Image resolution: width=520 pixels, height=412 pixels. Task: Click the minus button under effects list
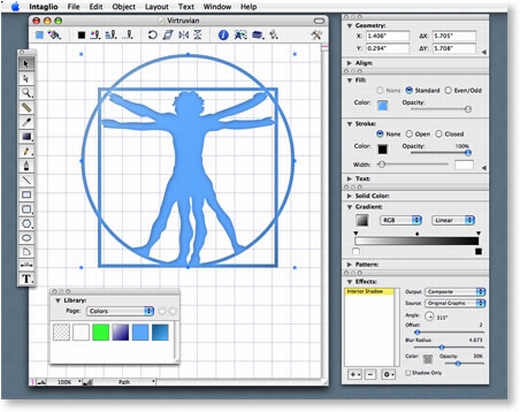(x=370, y=375)
